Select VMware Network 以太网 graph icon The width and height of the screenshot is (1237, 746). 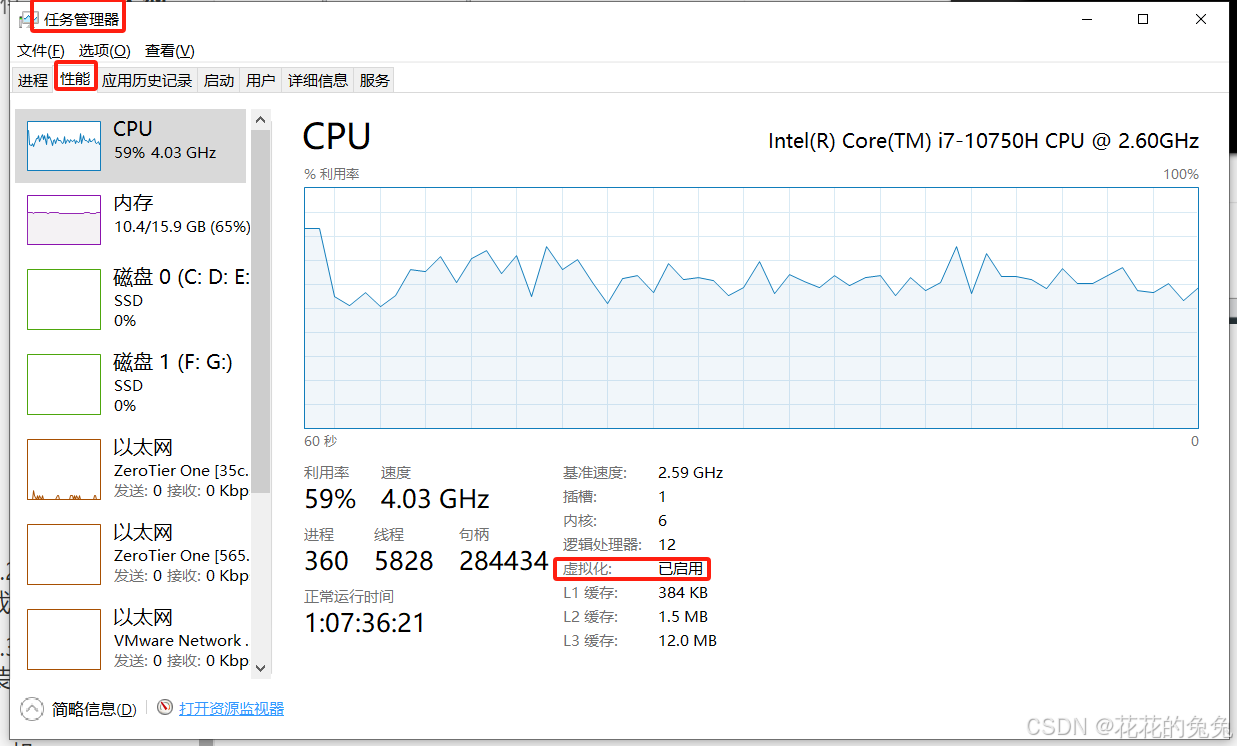(x=64, y=639)
